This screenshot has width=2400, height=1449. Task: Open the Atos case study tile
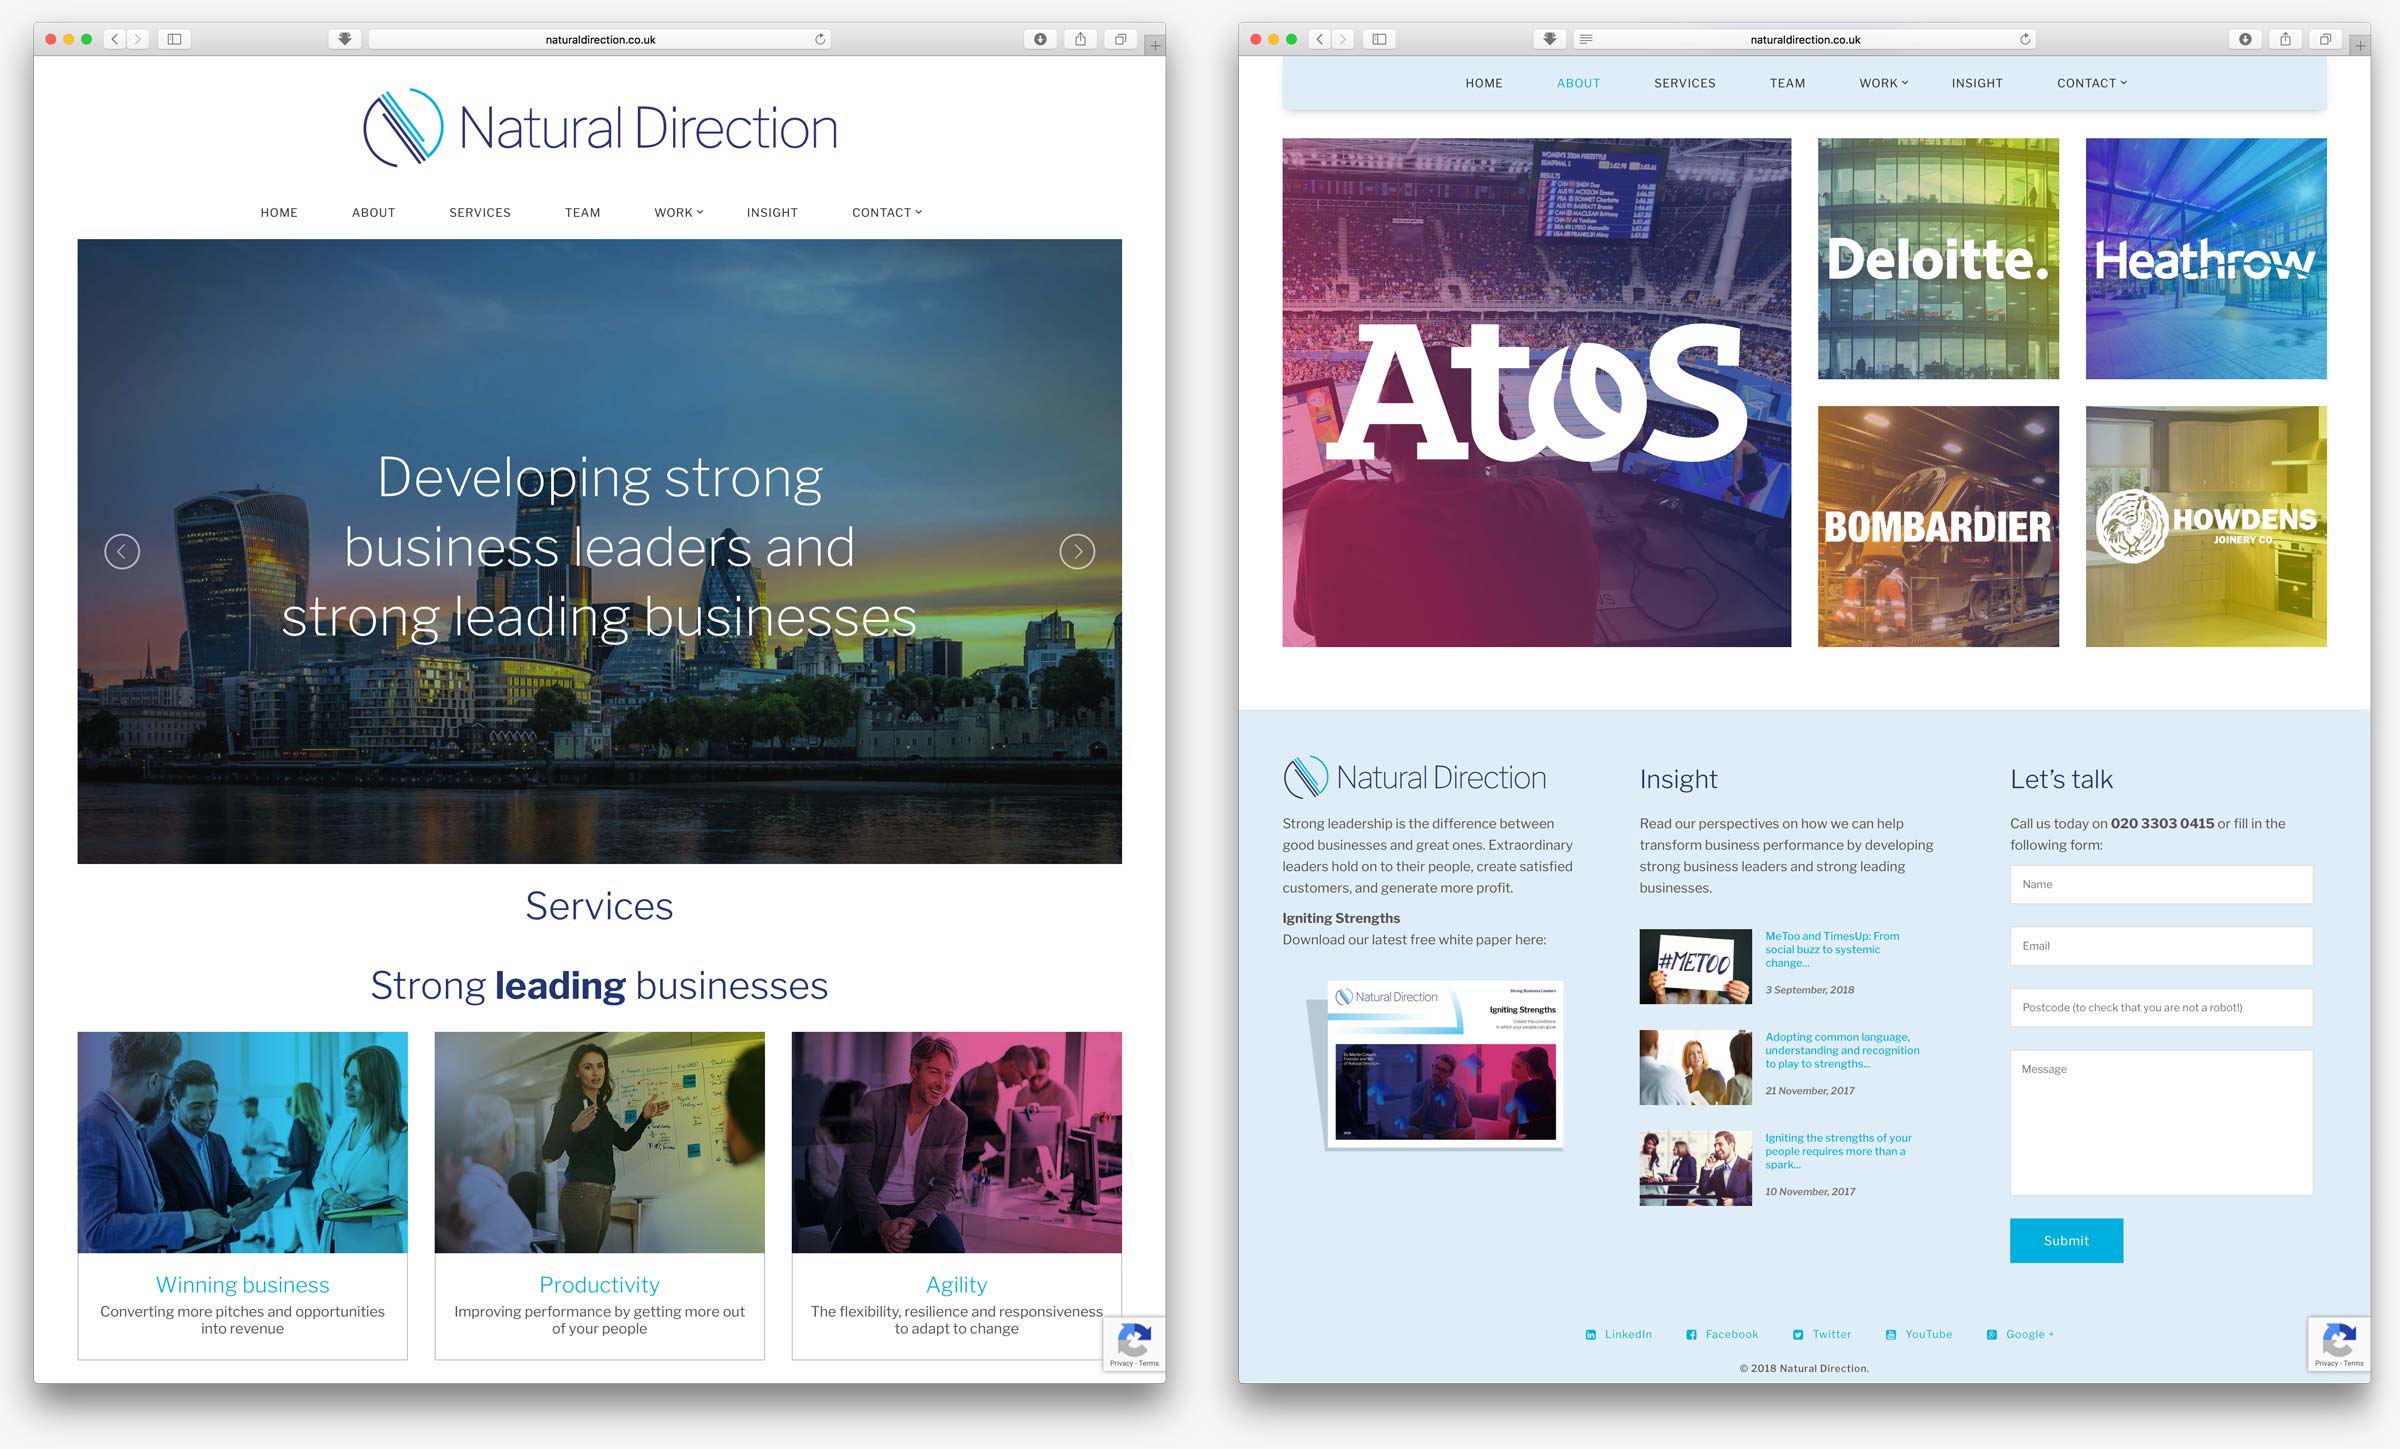point(1536,392)
